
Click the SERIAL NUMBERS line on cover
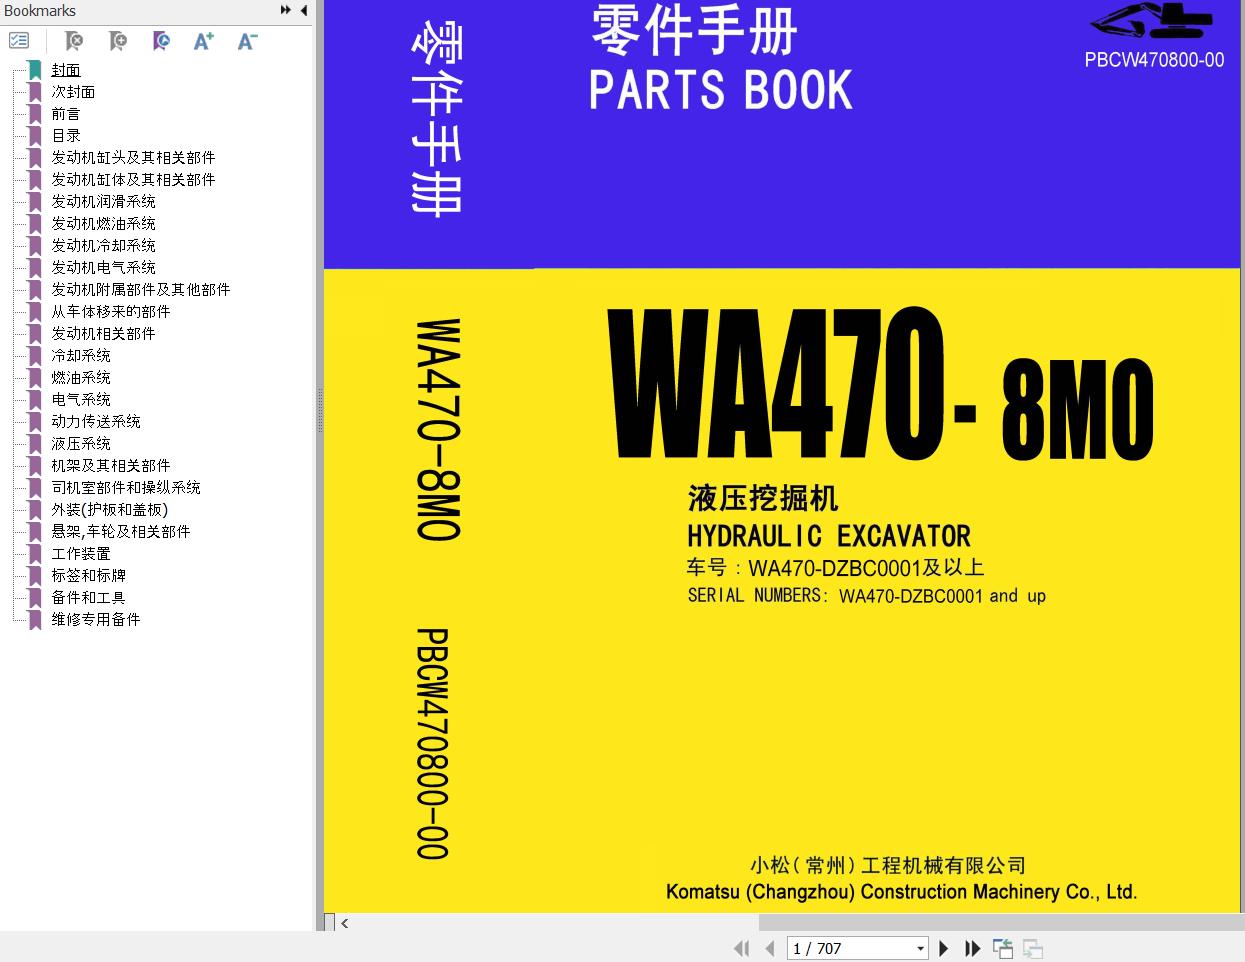(x=867, y=596)
